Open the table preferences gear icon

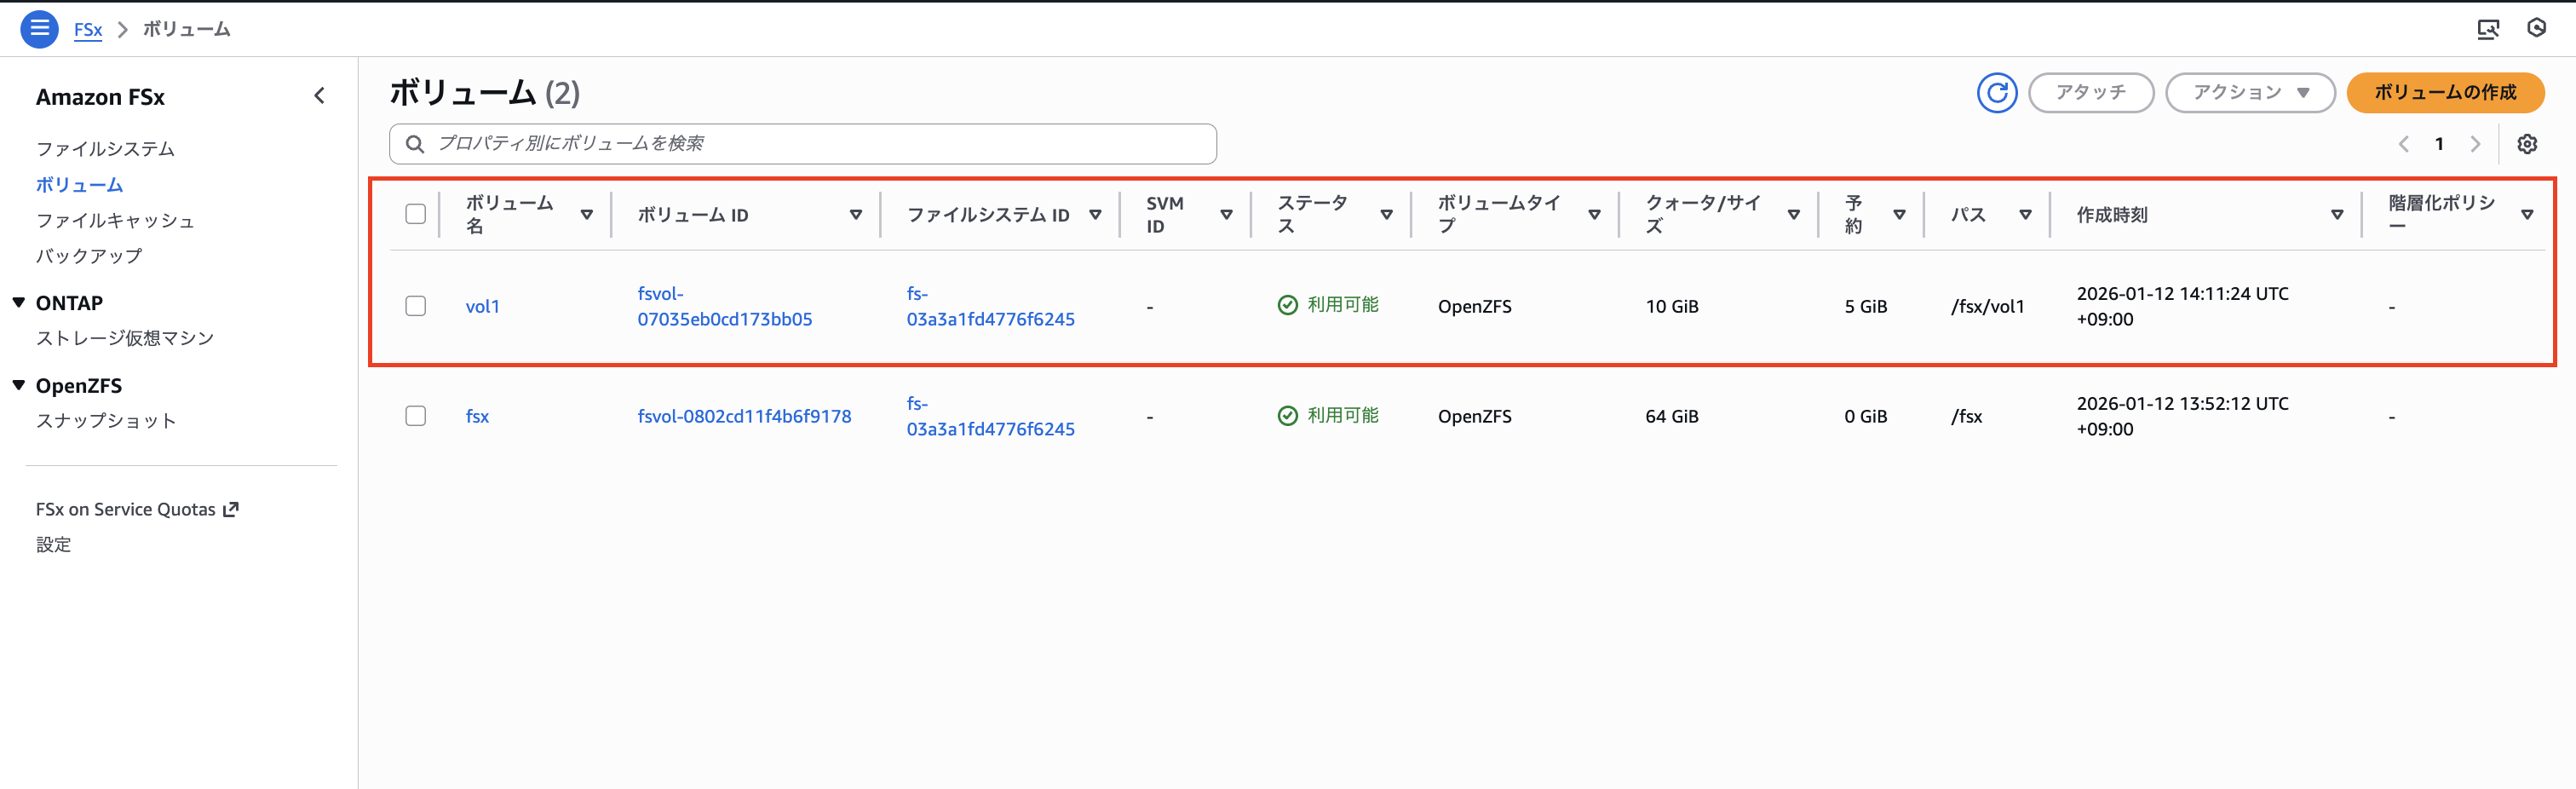[x=2528, y=144]
